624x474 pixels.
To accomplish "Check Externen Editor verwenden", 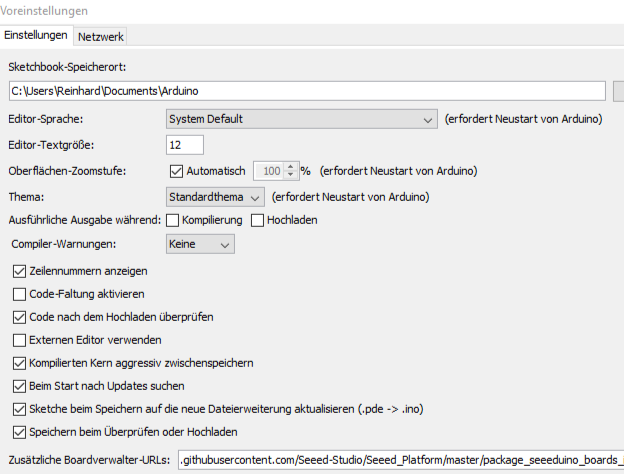I will click(x=19, y=340).
